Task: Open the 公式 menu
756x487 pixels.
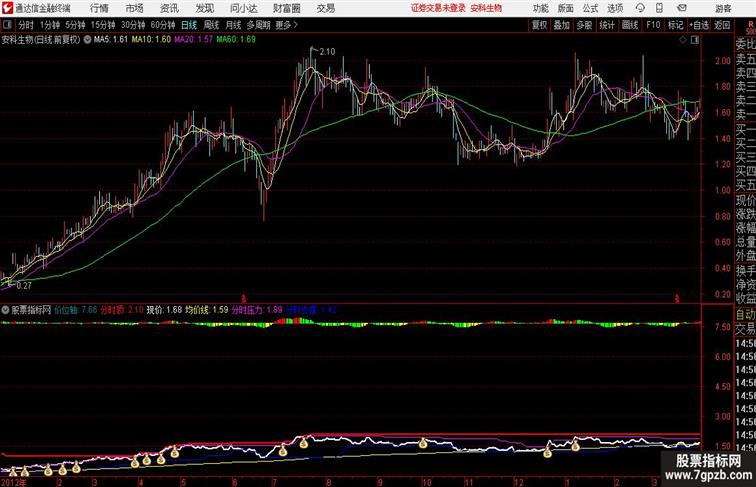Action: coord(590,8)
